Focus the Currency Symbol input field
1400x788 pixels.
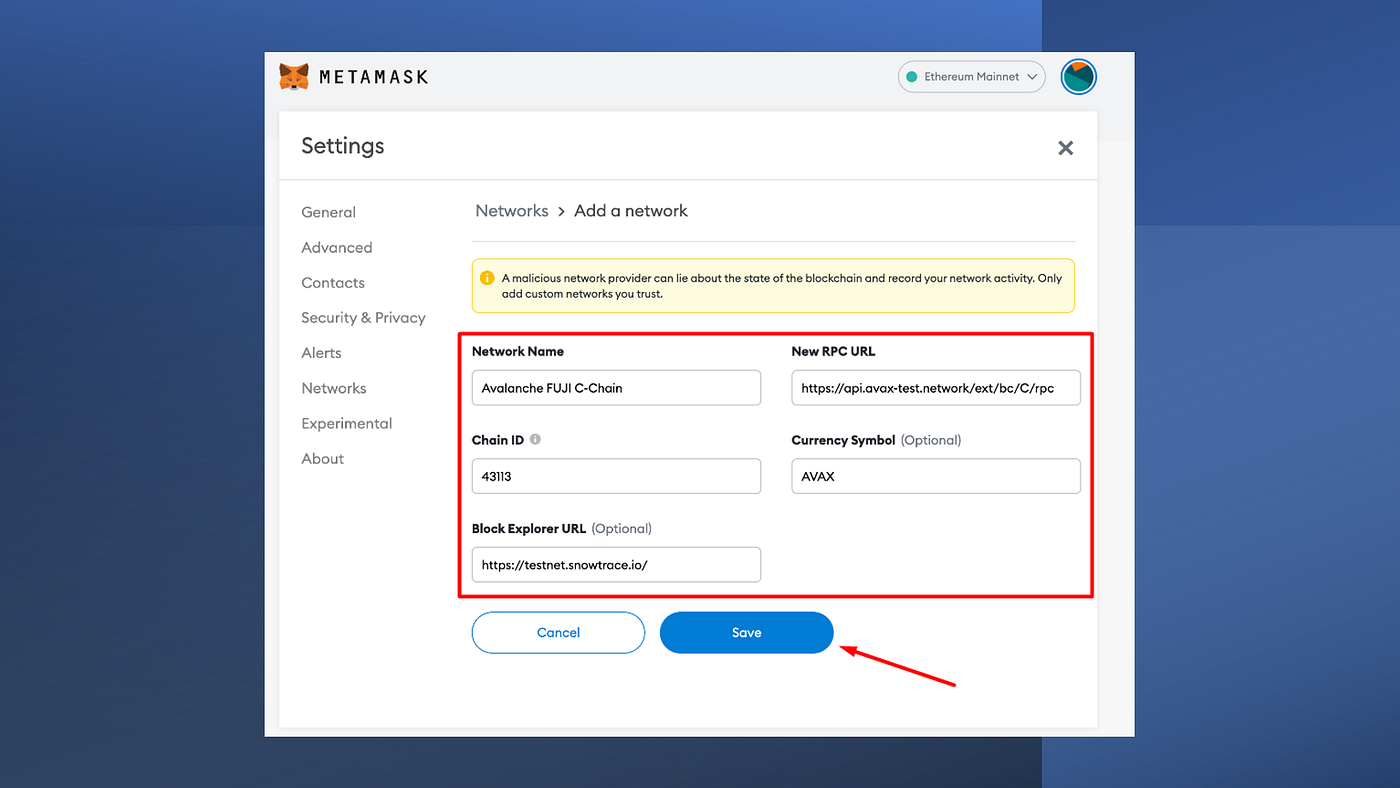[x=936, y=476]
